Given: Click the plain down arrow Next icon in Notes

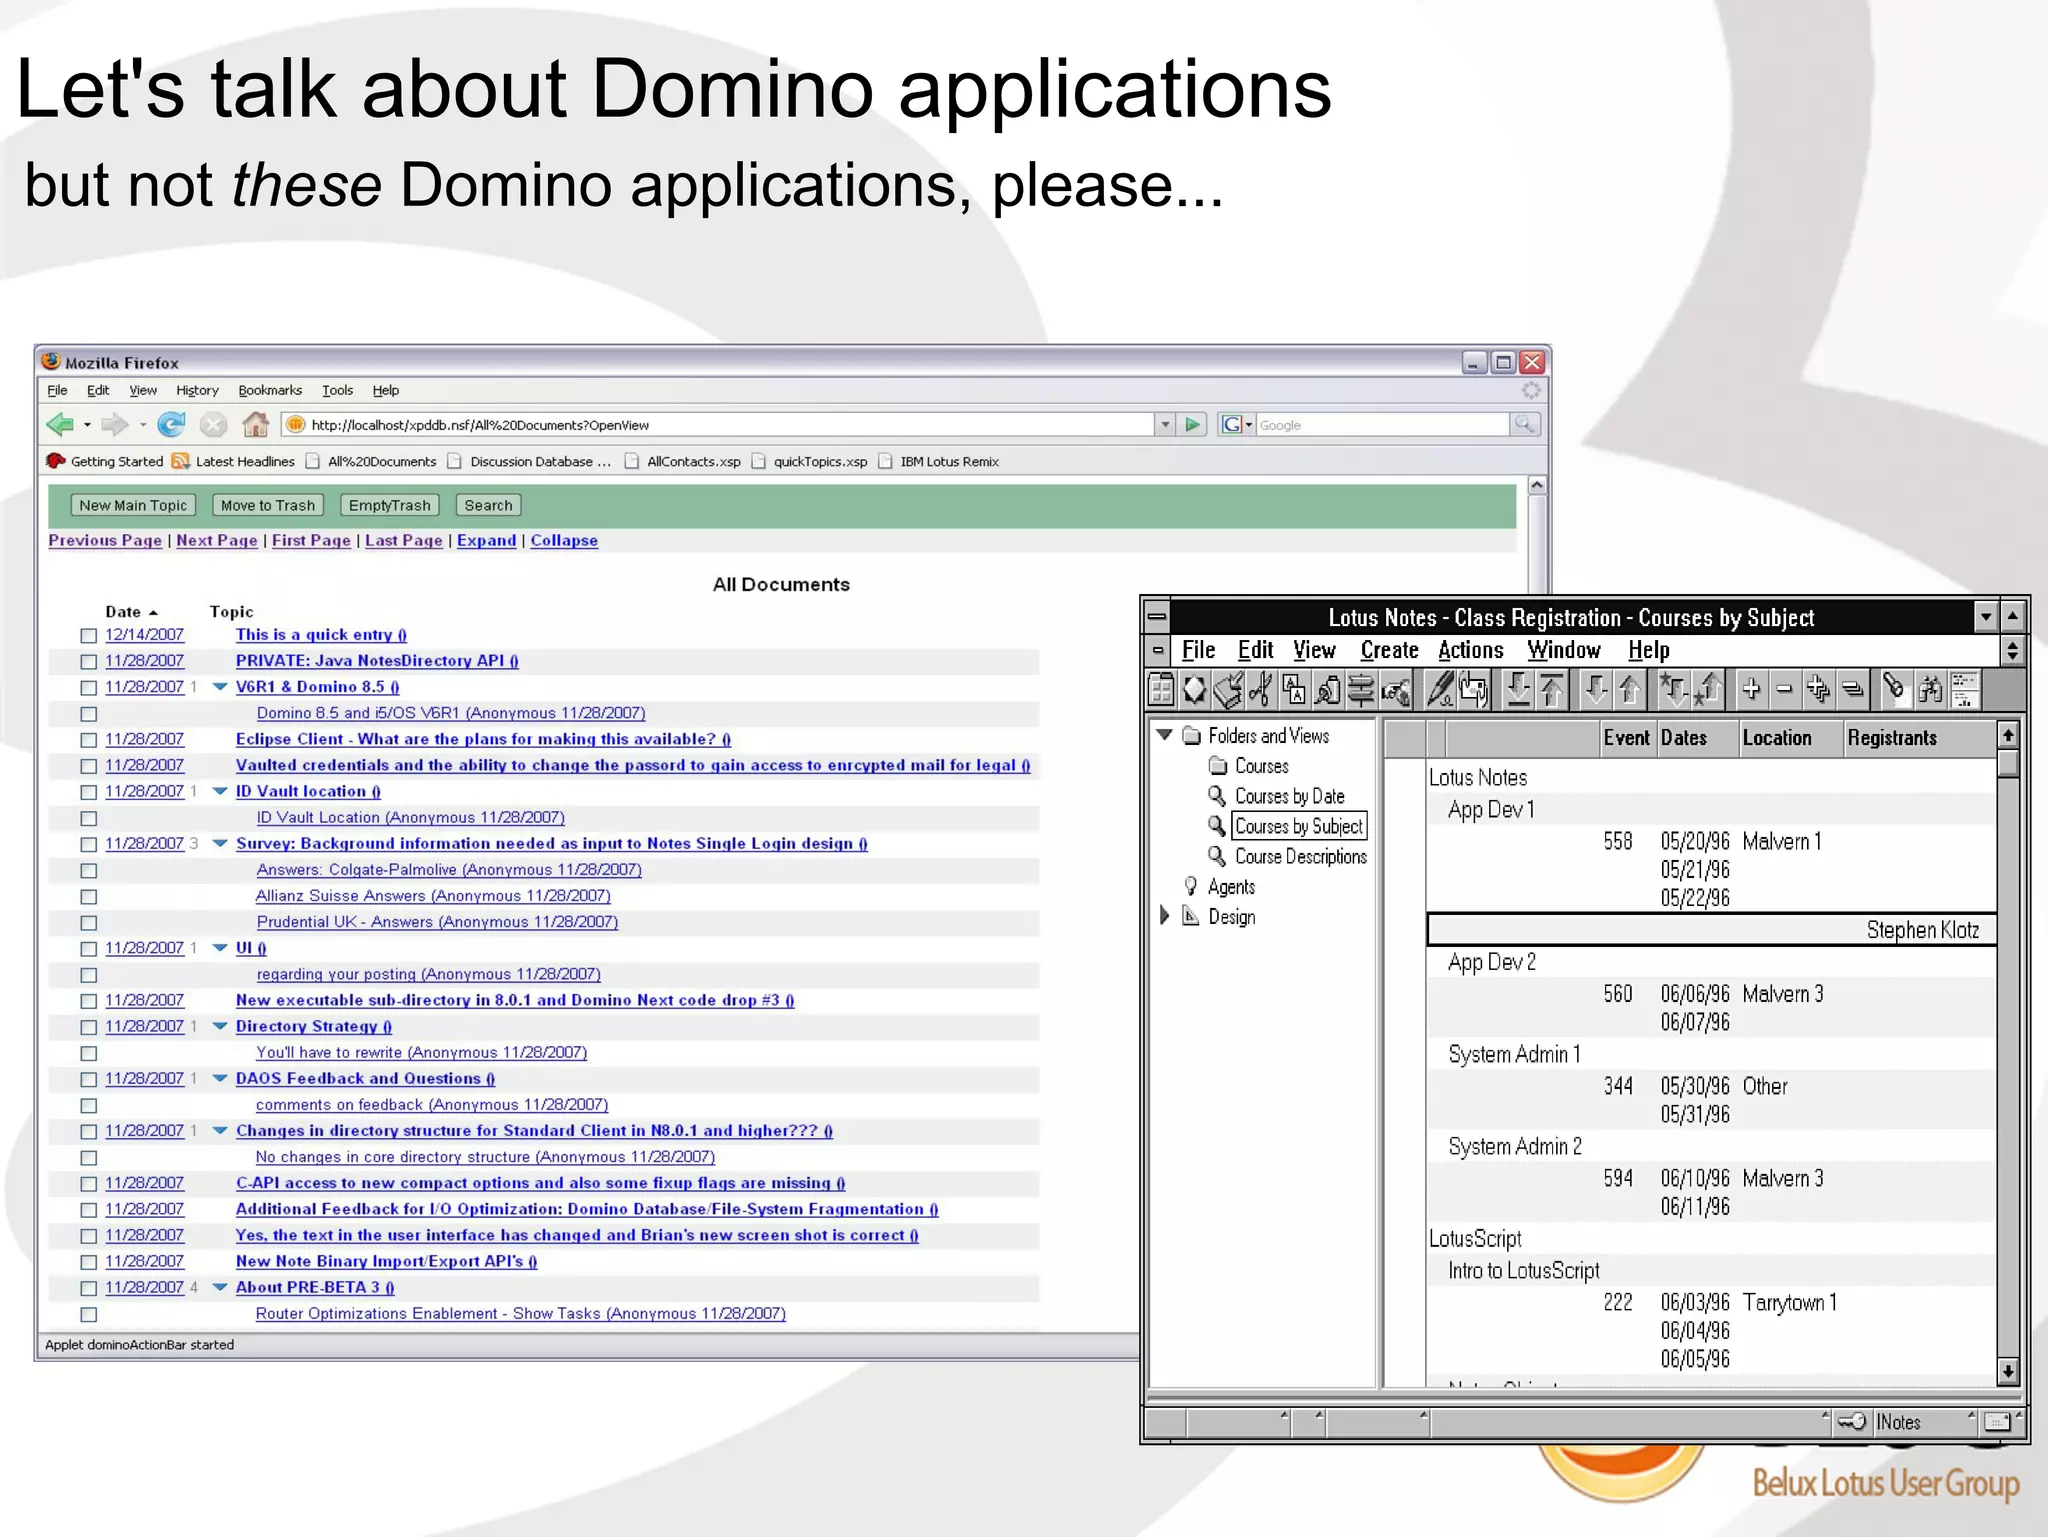Looking at the screenshot, I should coord(1597,690).
